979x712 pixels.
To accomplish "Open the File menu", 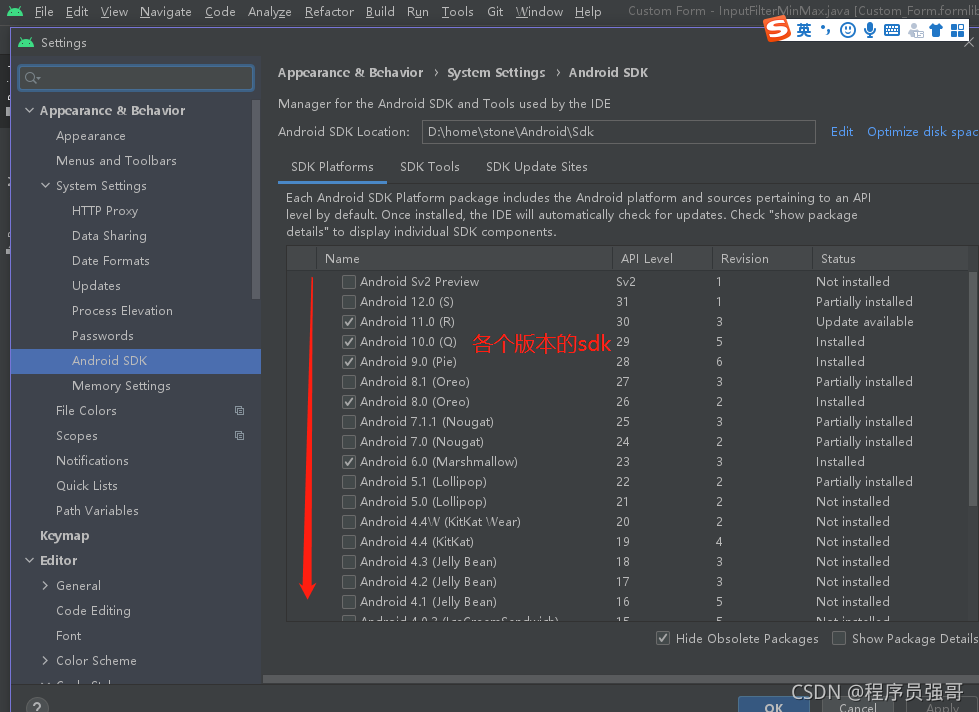I will coord(44,12).
